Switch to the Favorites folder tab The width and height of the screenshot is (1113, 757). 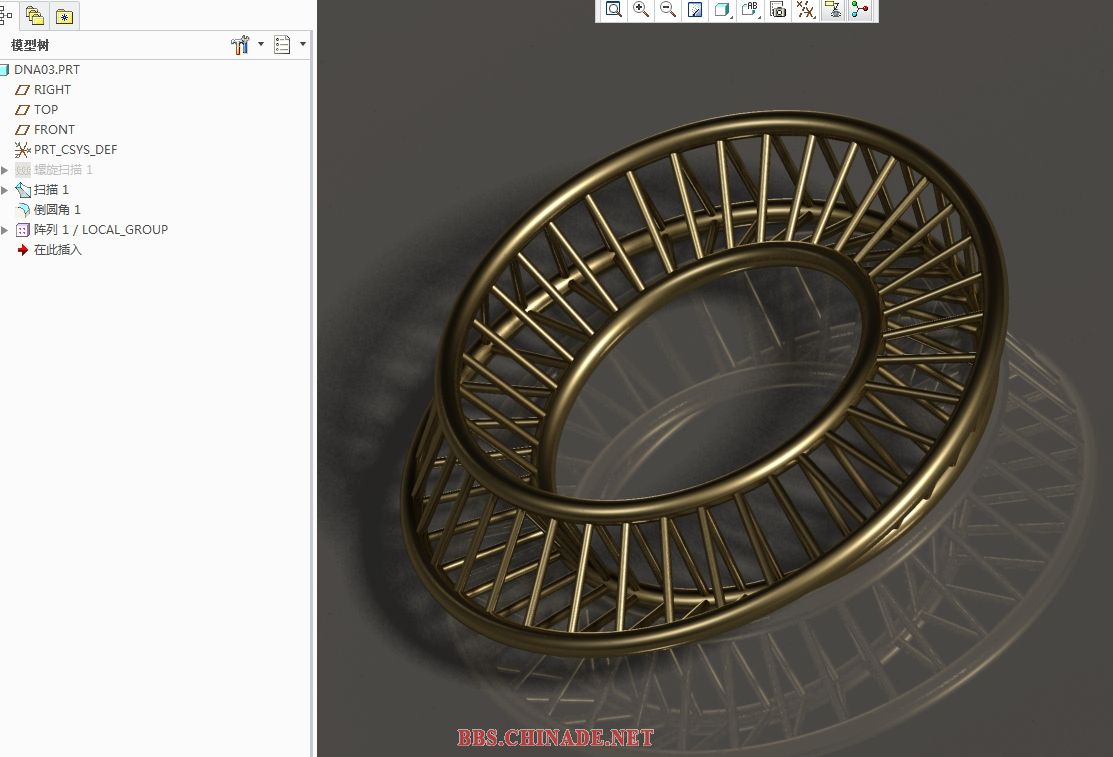tap(65, 15)
